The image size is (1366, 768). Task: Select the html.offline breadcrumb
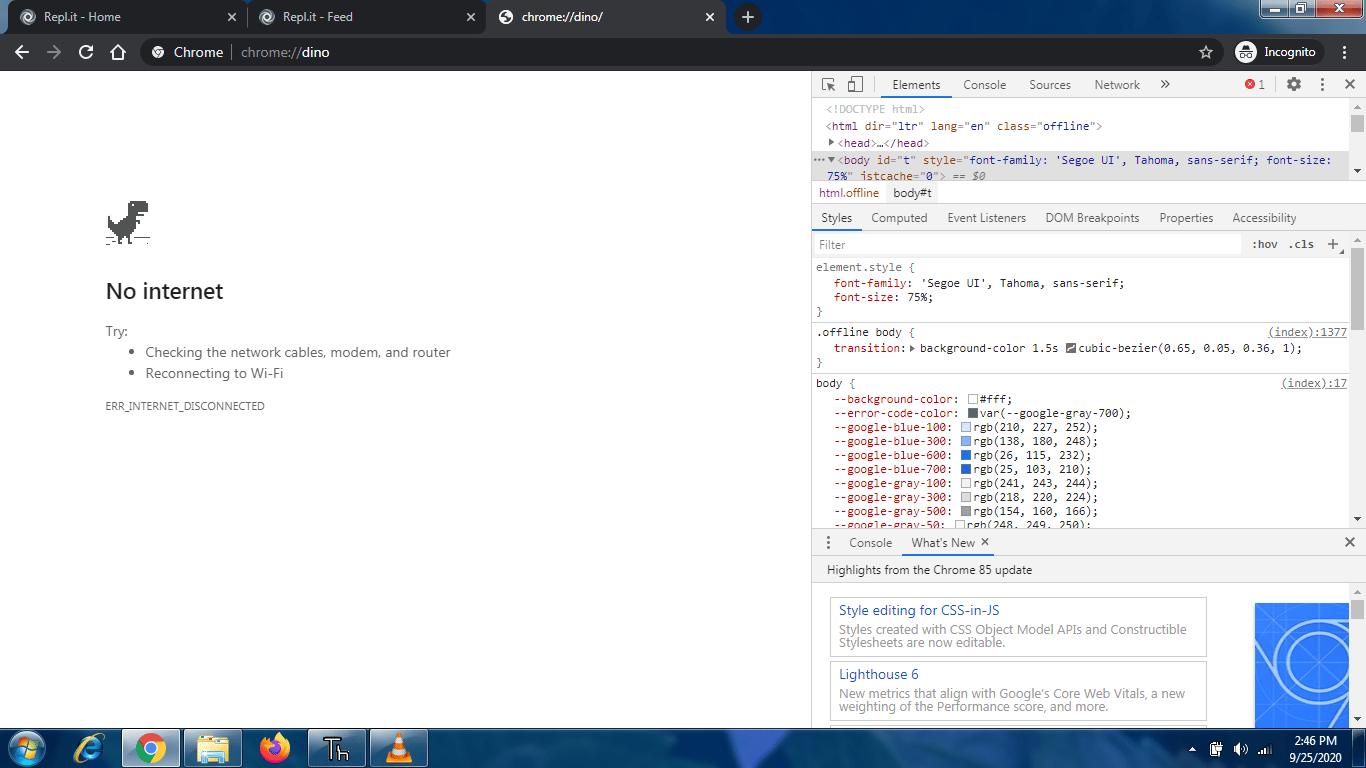tap(849, 193)
